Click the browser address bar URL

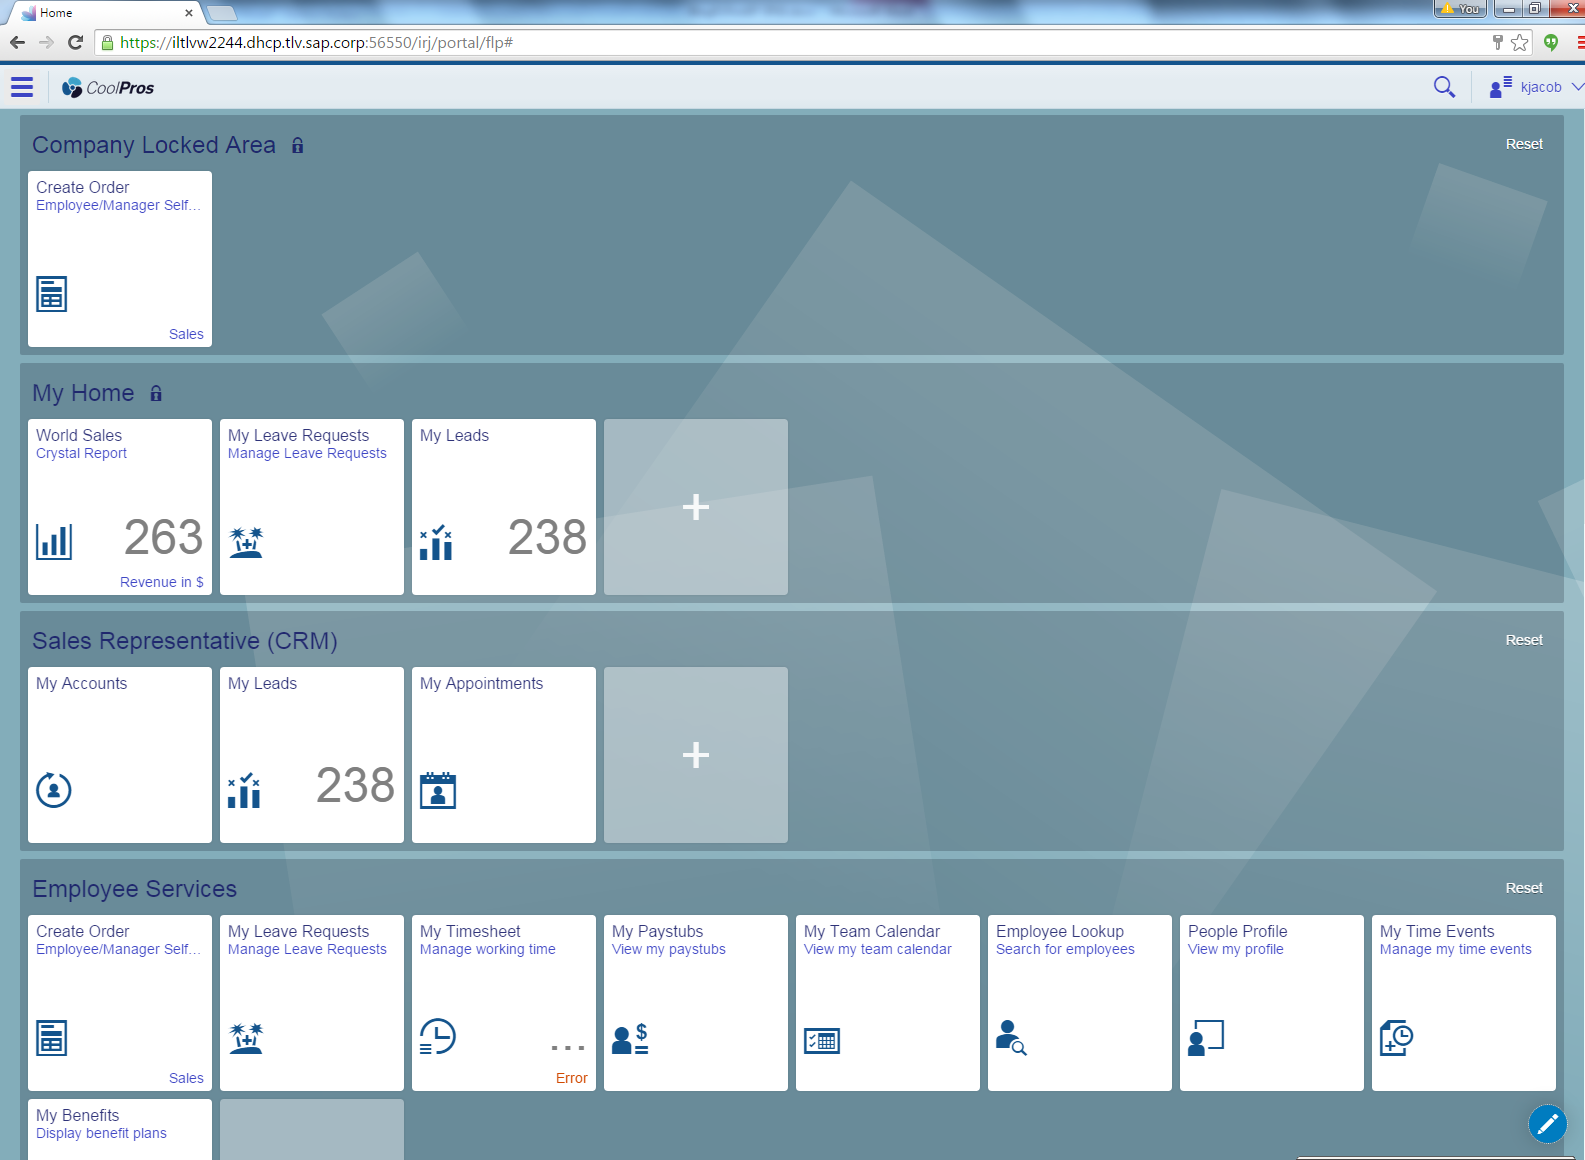tap(316, 42)
